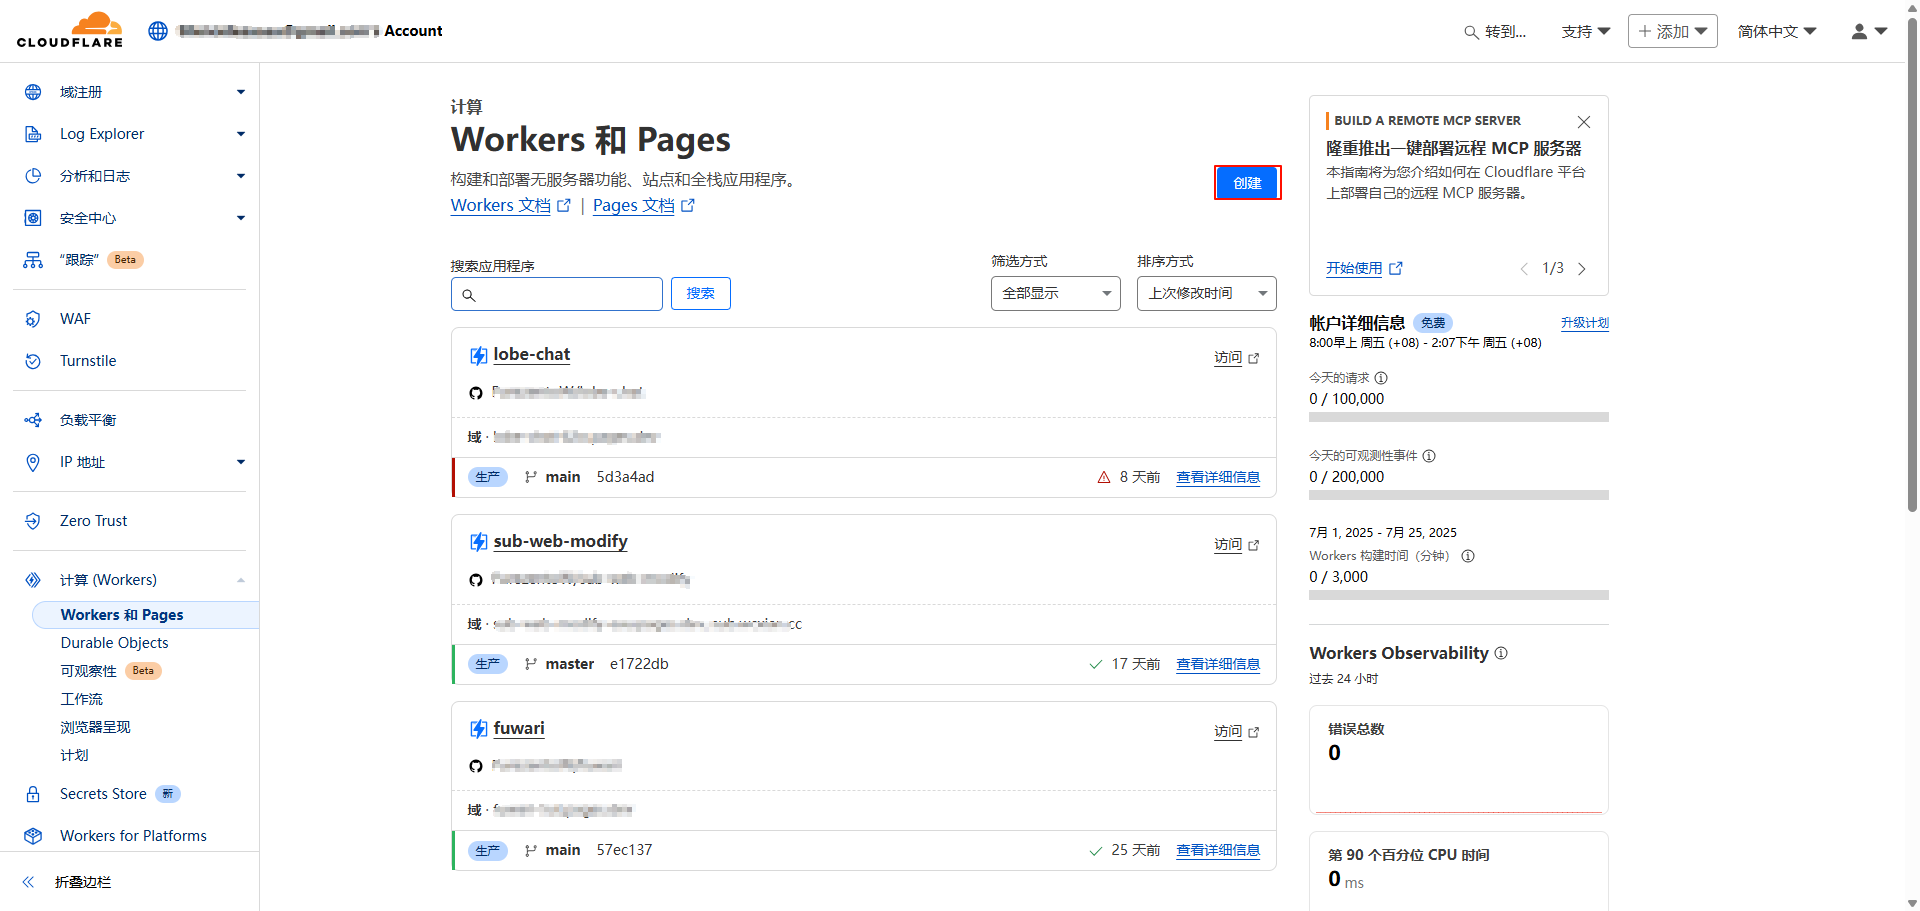Click the Zero Trust sidebar icon
This screenshot has height=911, width=1920.
pyautogui.click(x=33, y=521)
